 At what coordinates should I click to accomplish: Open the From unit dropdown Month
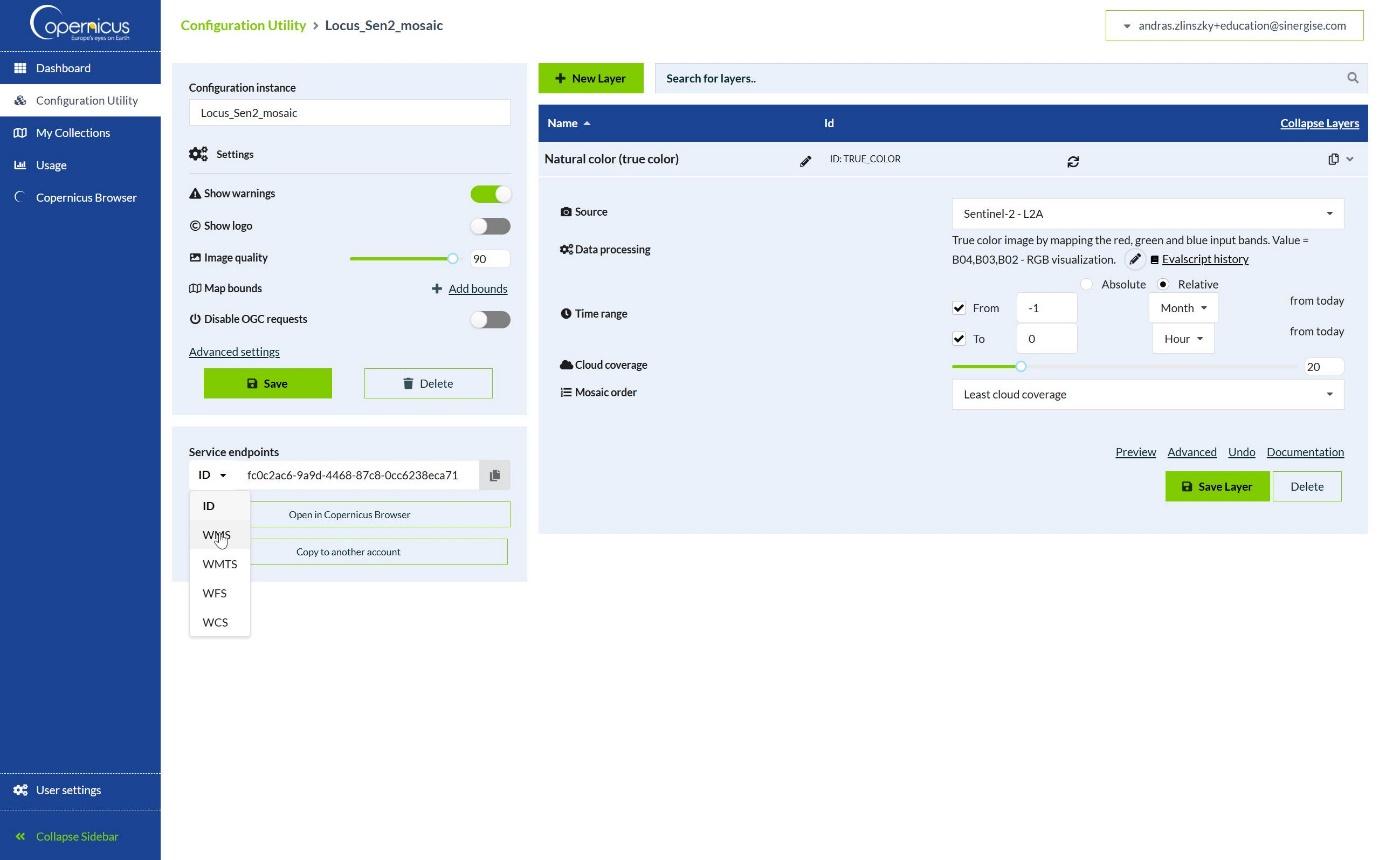pyautogui.click(x=1183, y=308)
